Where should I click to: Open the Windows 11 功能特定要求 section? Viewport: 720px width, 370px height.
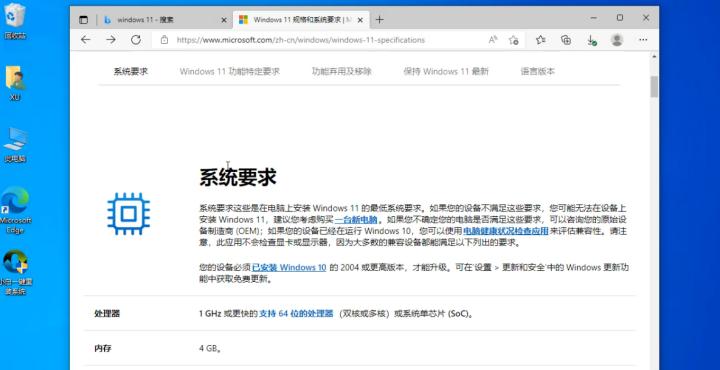230,72
